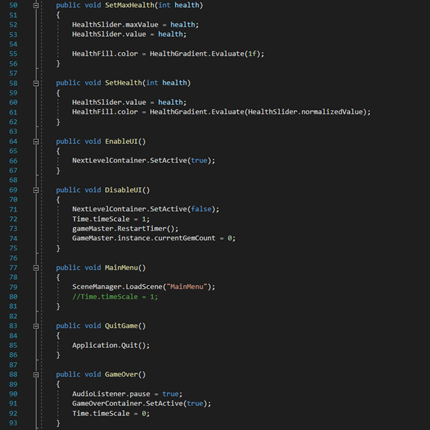430x430 pixels.
Task: Place cursor on commented Time.timeScale line
Action: pyautogui.click(x=115, y=297)
